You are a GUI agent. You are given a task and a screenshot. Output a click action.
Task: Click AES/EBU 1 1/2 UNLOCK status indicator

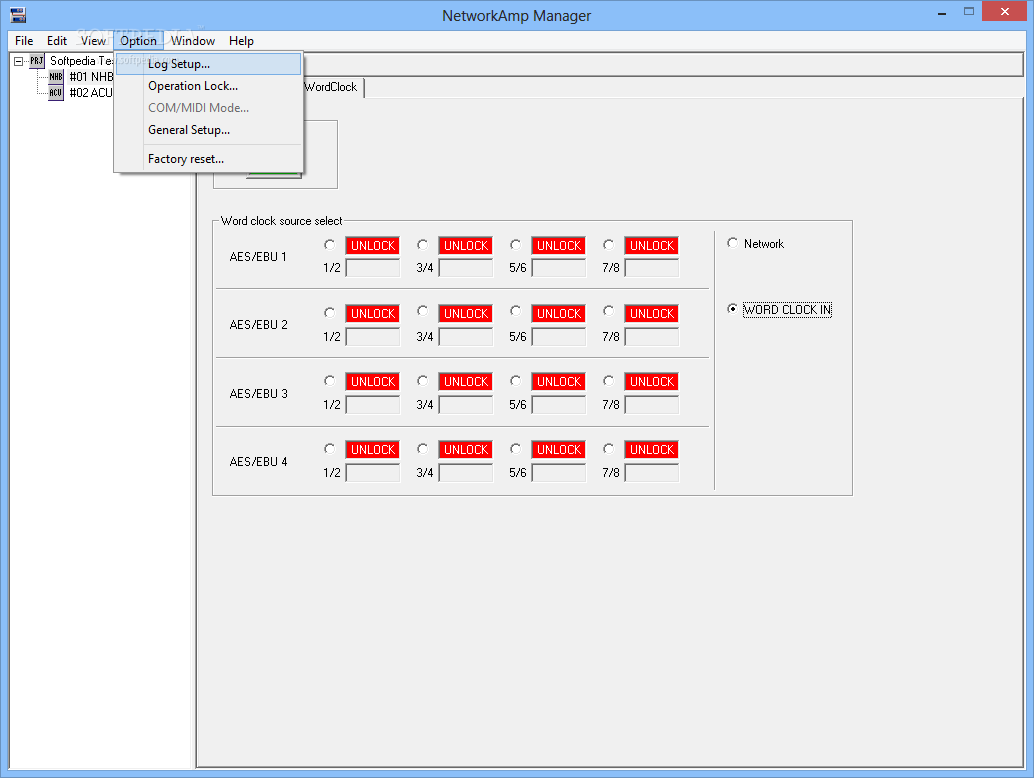373,246
